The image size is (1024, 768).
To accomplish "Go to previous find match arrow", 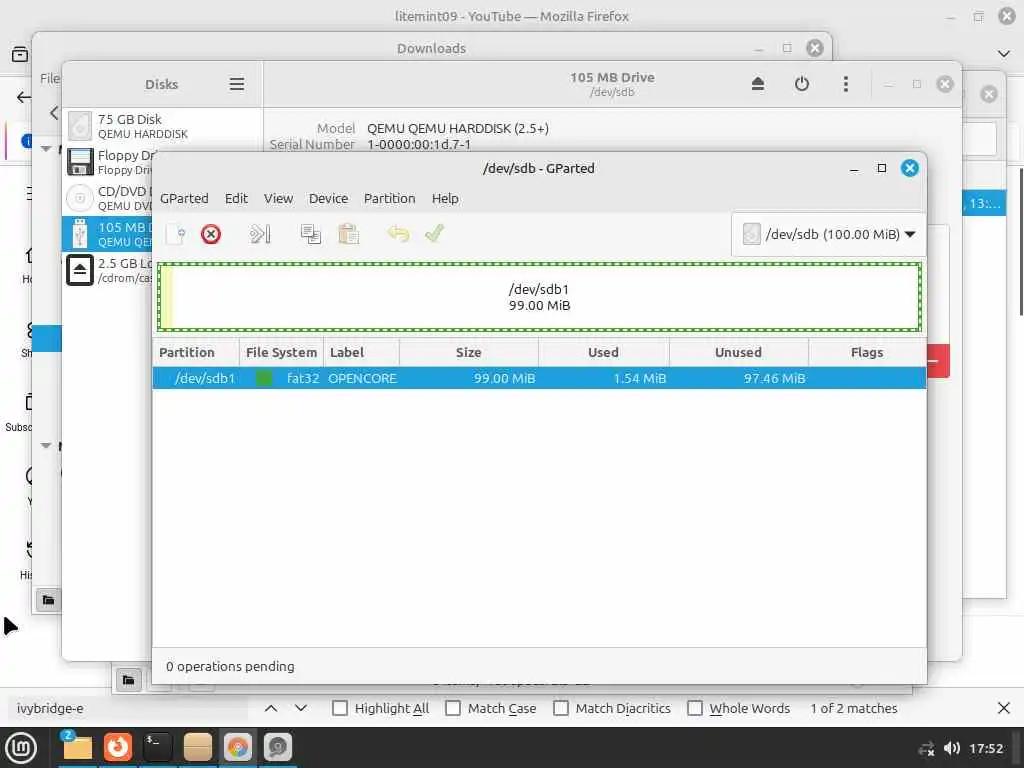I will 271,708.
